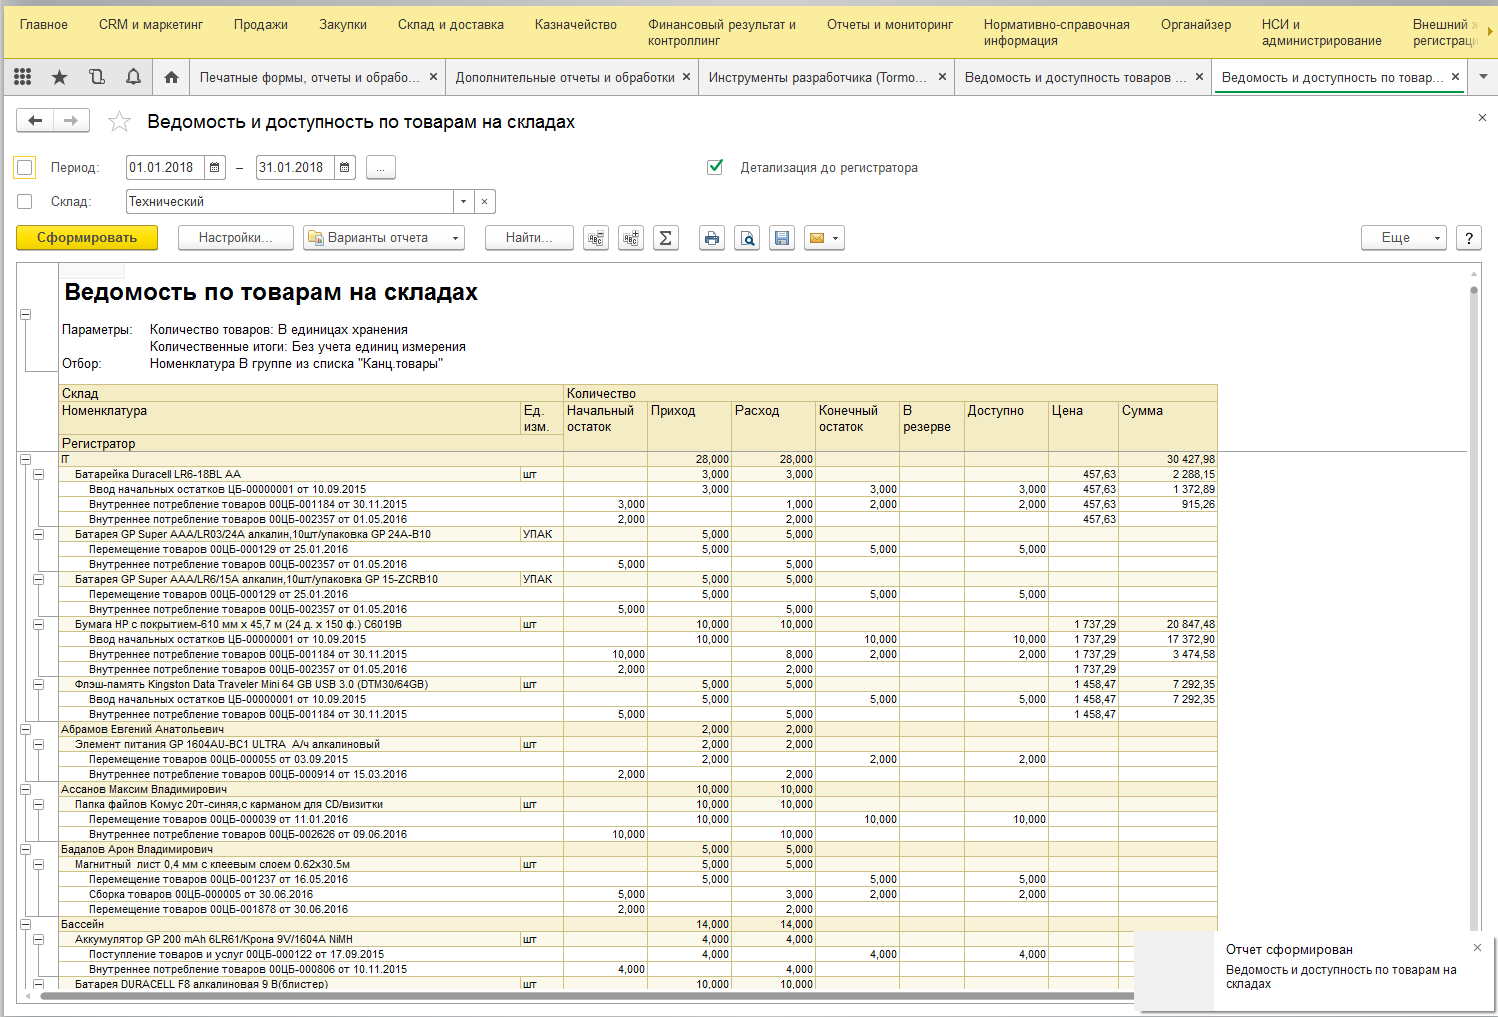Open period selection '...' button

pyautogui.click(x=381, y=168)
